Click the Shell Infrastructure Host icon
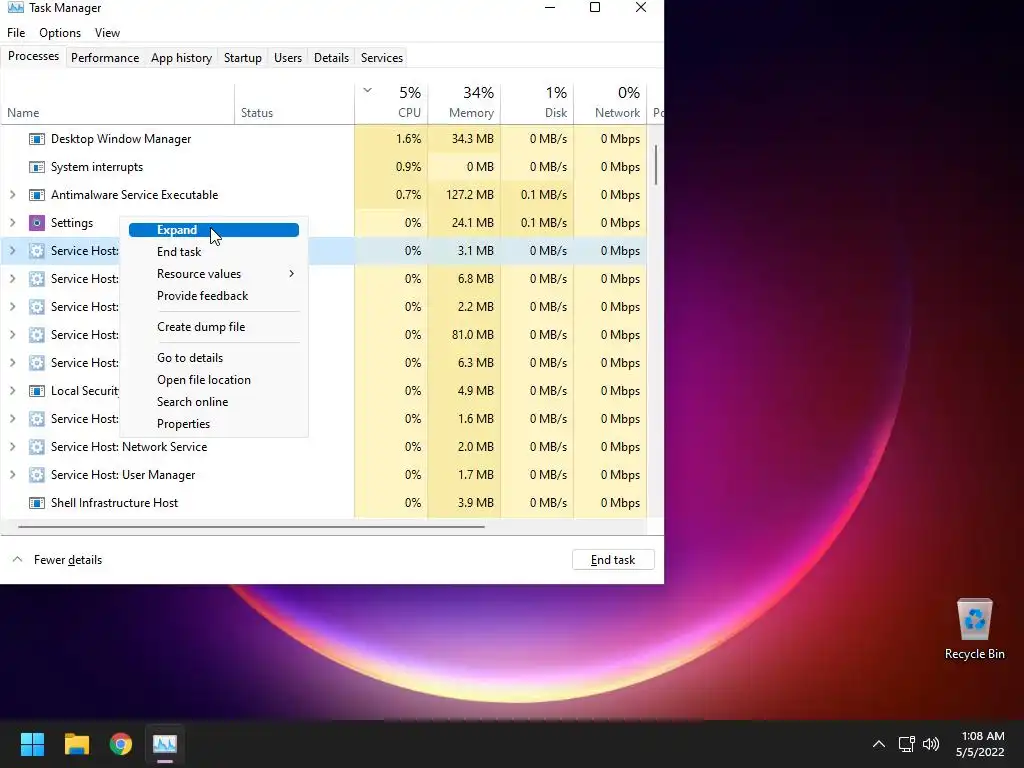The image size is (1024, 768). point(37,503)
